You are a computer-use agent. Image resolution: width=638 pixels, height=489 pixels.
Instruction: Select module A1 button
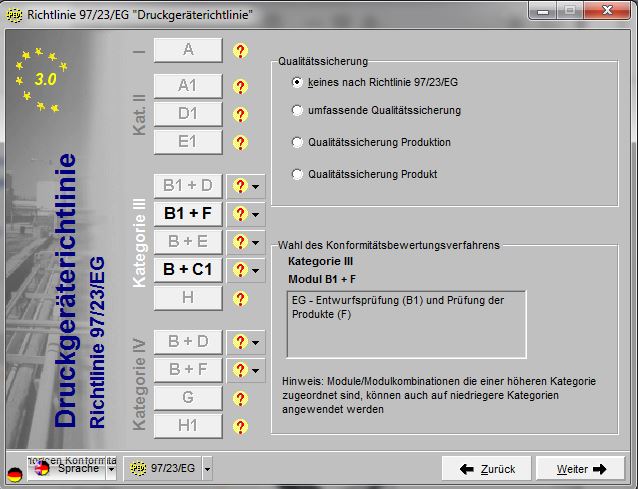pos(188,86)
